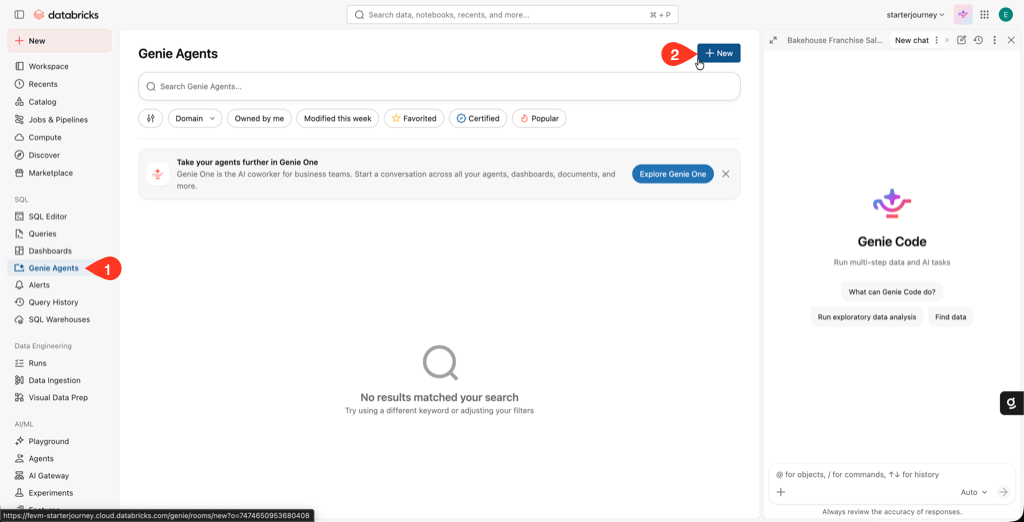1024x522 pixels.
Task: Open the Auto mode dropdown in chat
Action: click(x=974, y=492)
